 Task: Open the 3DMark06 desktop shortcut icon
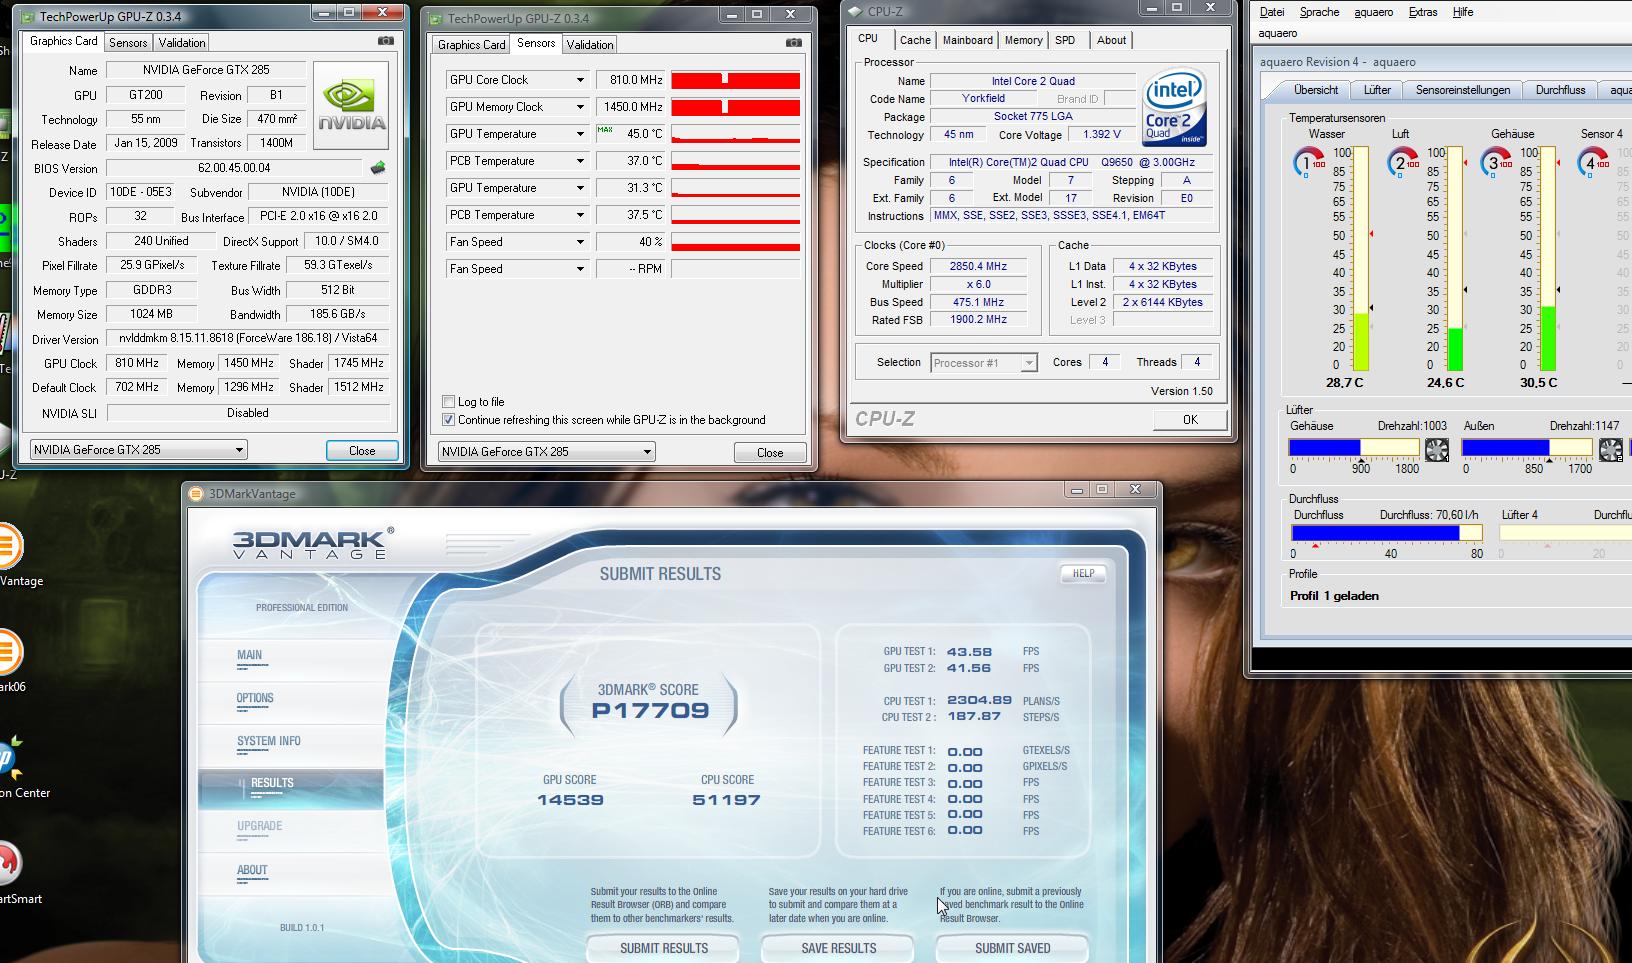point(8,653)
